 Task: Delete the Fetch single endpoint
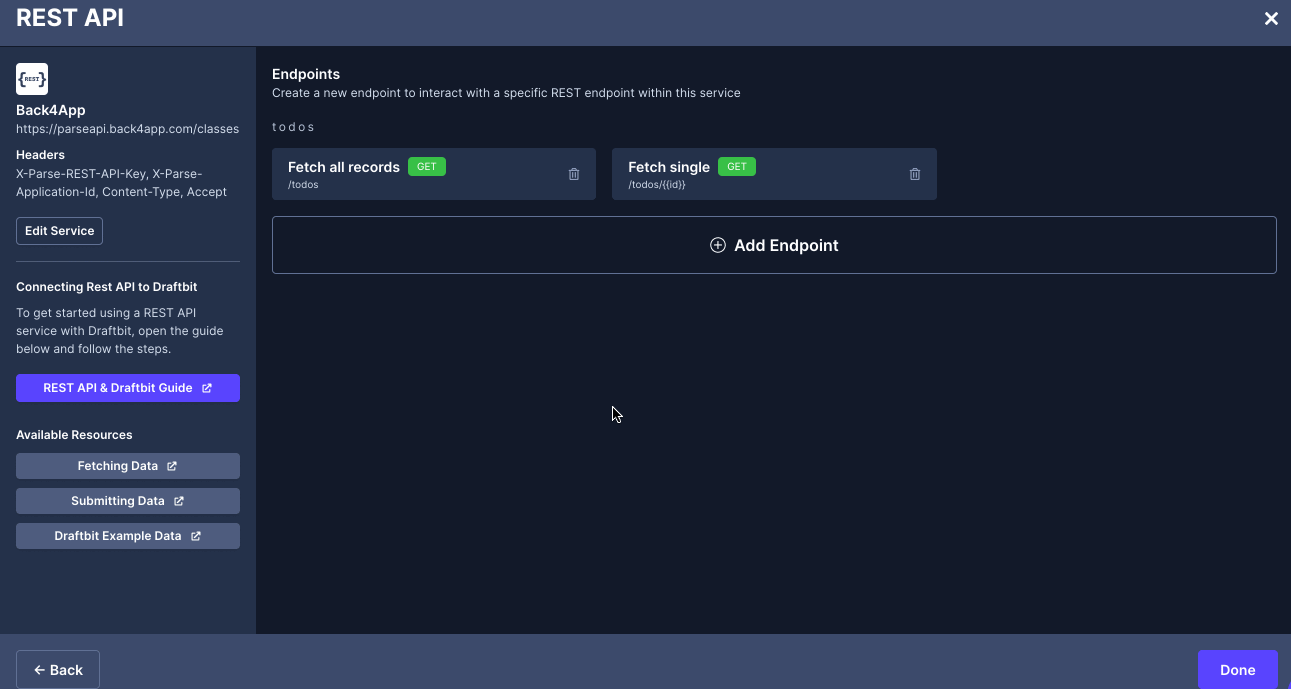click(914, 174)
